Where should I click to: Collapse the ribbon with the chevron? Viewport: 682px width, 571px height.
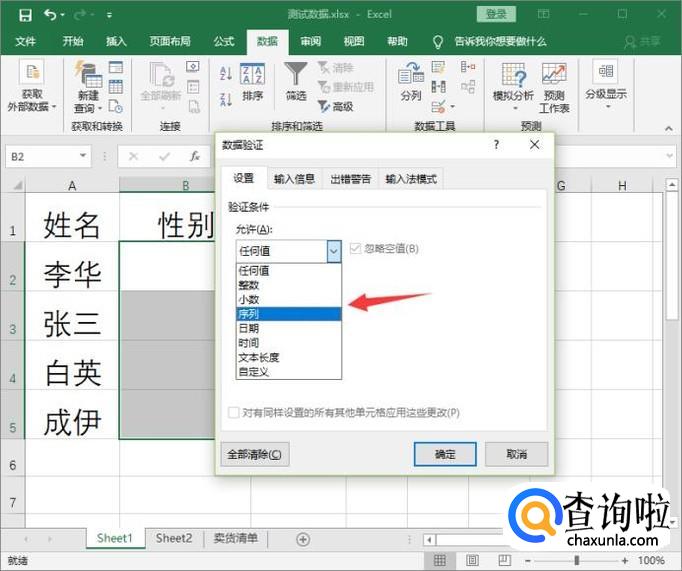(668, 128)
